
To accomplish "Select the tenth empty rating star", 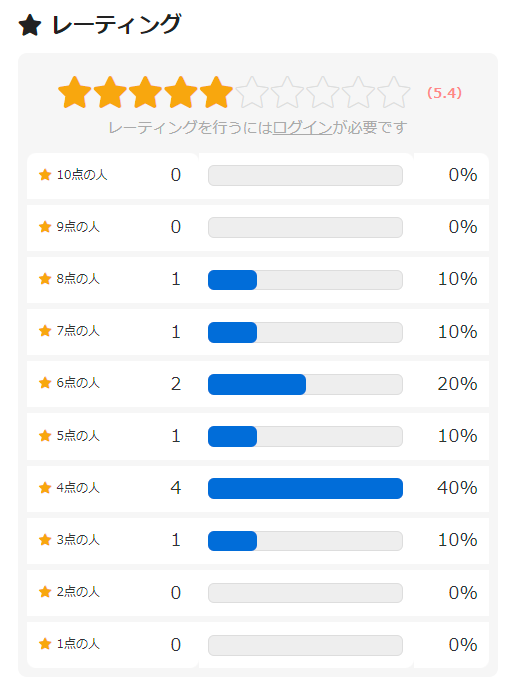I will [394, 93].
